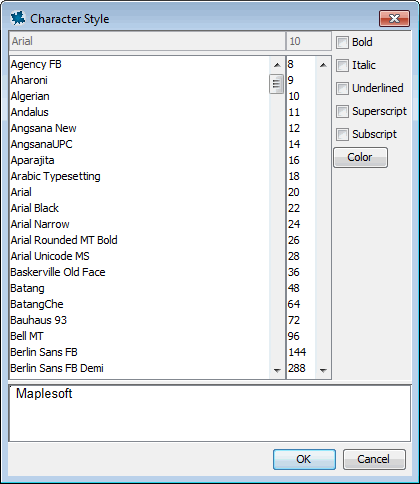Confirm with the OK button
This screenshot has height=484, width=420.
click(304, 459)
